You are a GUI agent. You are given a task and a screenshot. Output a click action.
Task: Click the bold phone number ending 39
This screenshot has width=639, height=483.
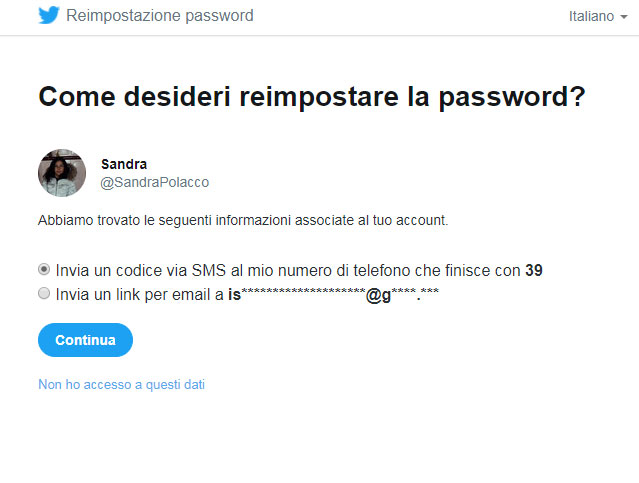[x=534, y=270]
